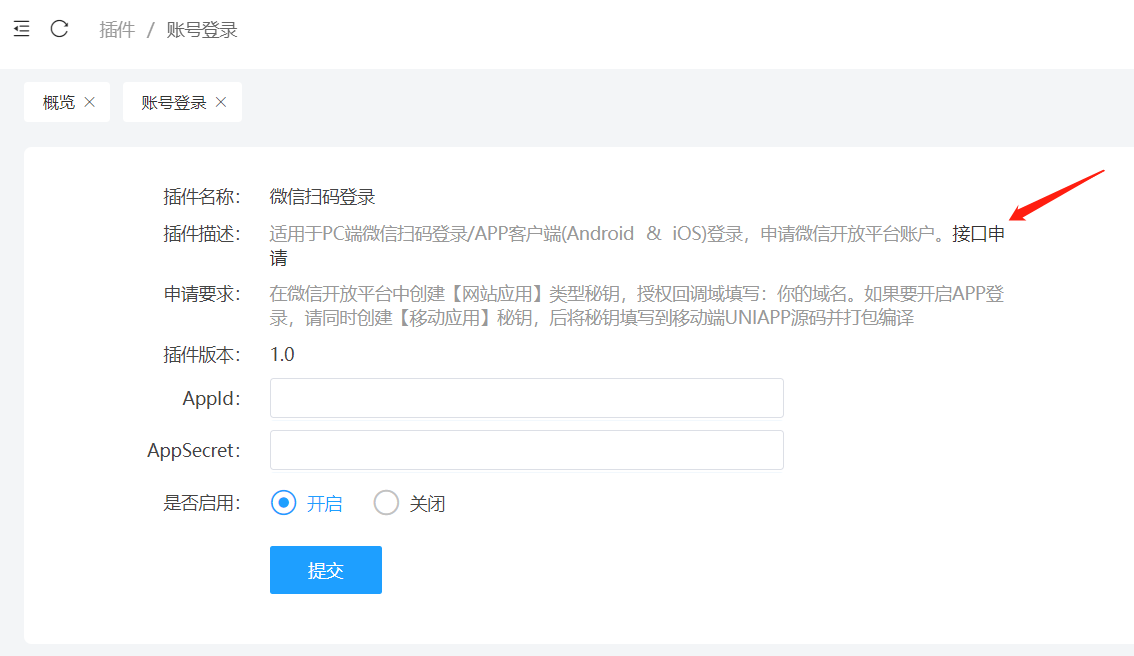Close the 账号登录 tab
Screen dimensions: 1134x656
coord(221,102)
